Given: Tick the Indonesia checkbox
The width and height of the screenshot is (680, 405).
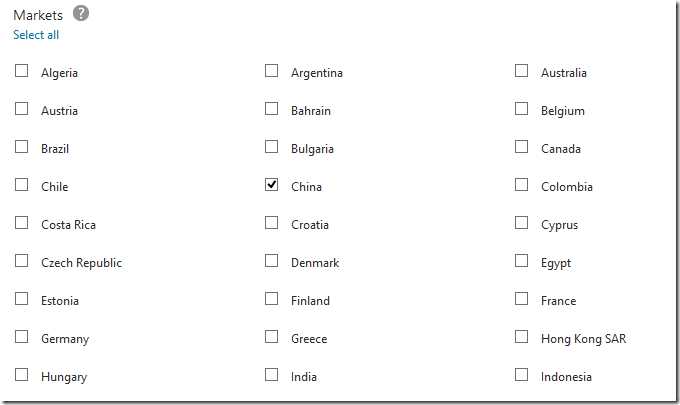Looking at the screenshot, I should pyautogui.click(x=522, y=375).
